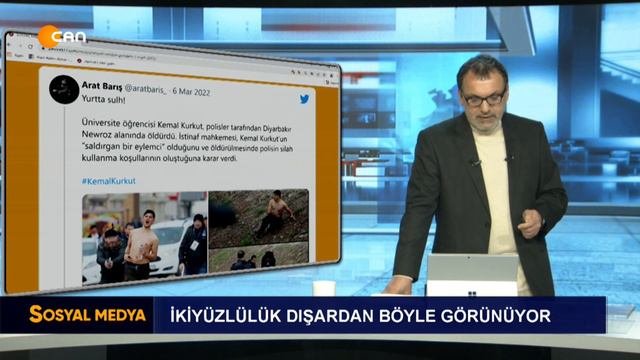Click the tweet line containing 'saldırgan bir eylemci'
Image resolution: width=640 pixels, height=360 pixels.
[x=187, y=147]
